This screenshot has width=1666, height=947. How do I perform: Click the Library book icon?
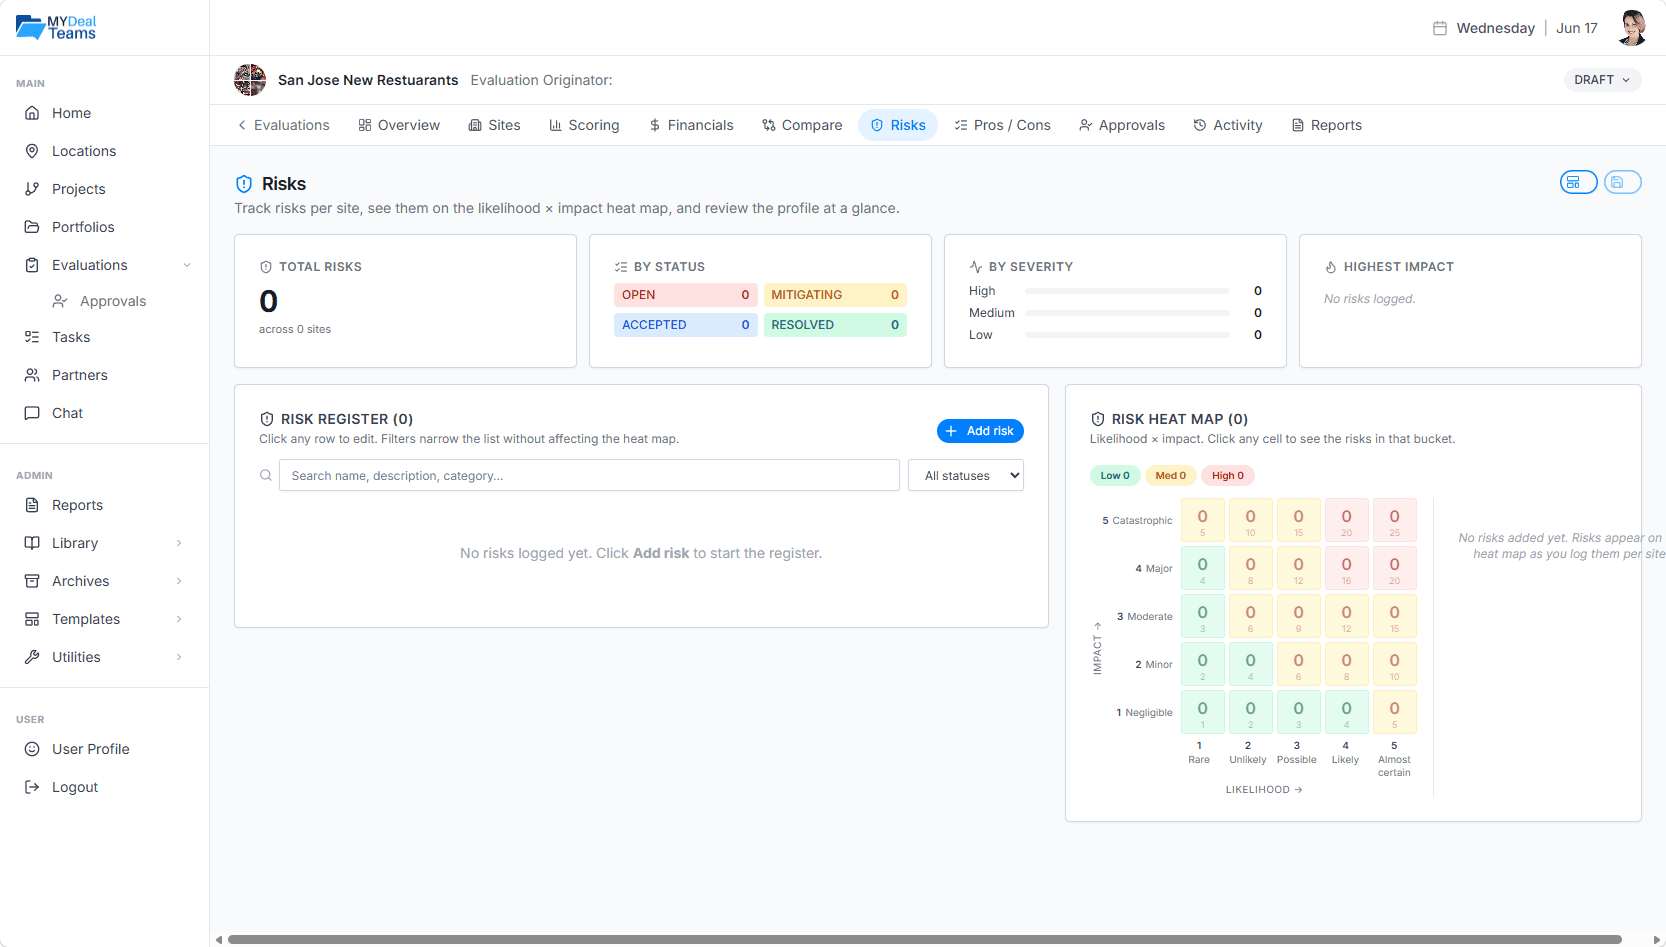click(32, 543)
